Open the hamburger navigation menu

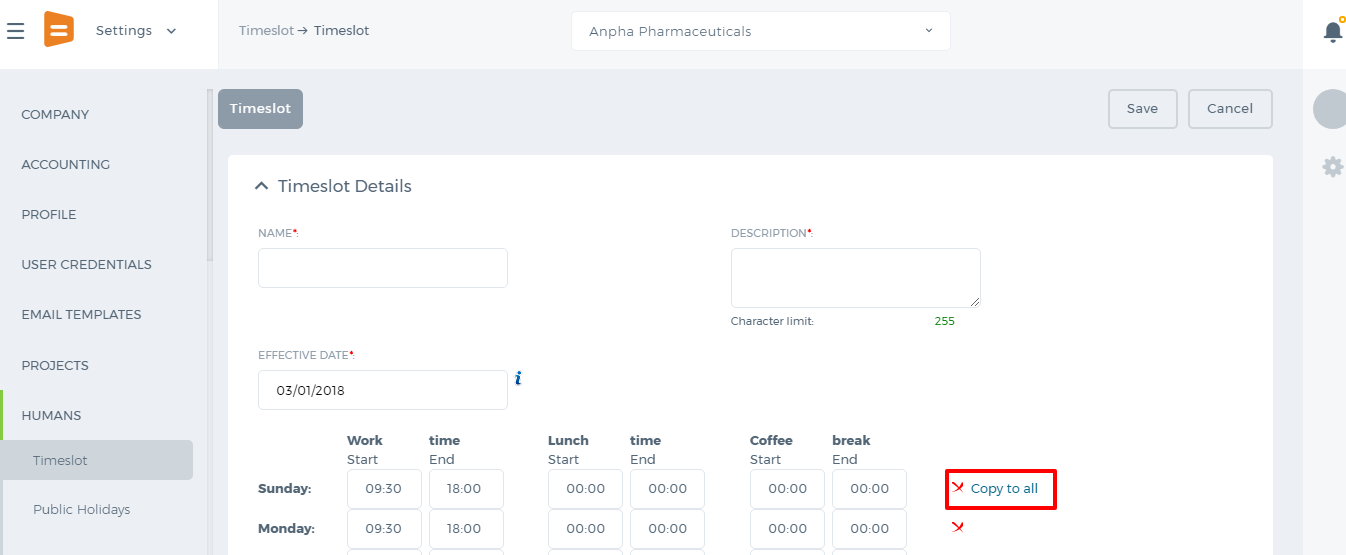coord(15,31)
